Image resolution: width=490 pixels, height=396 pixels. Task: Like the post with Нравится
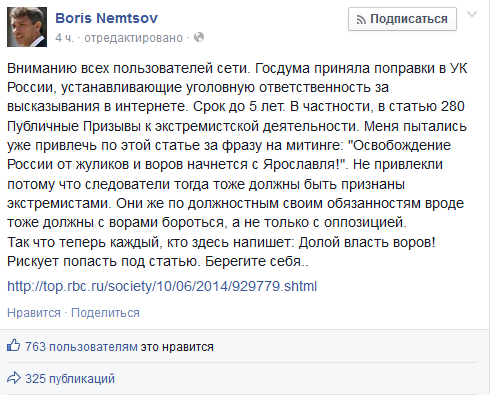tap(34, 313)
